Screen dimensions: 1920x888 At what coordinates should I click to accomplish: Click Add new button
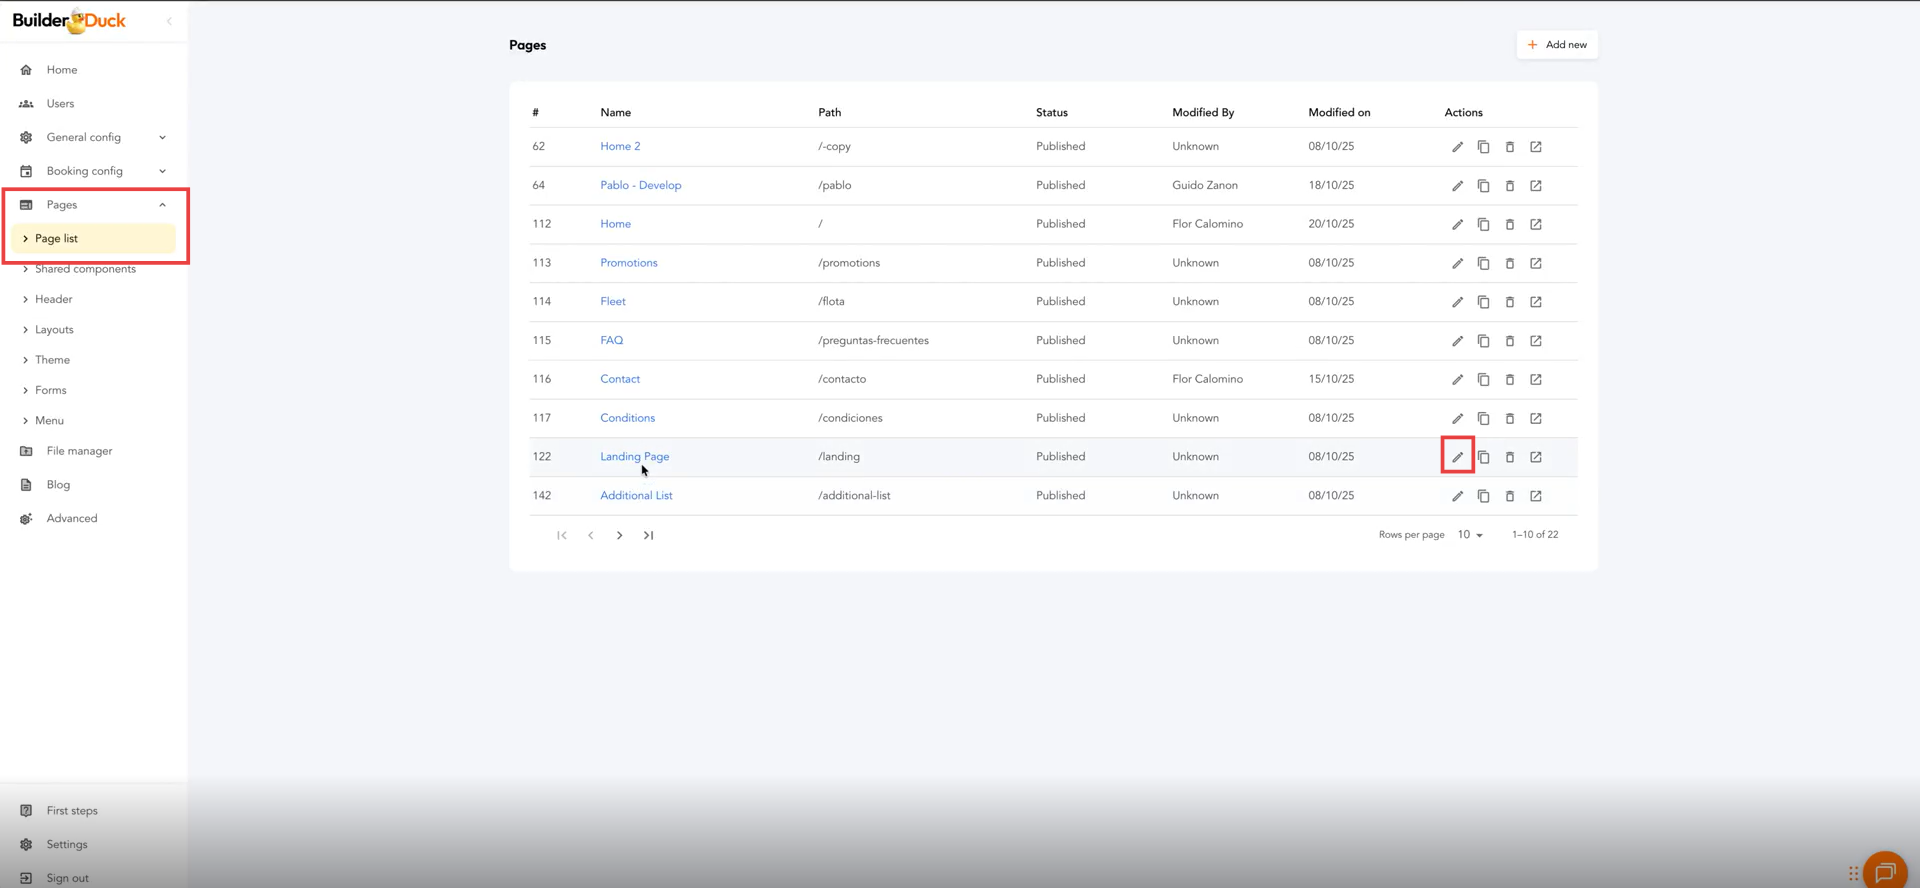point(1556,45)
